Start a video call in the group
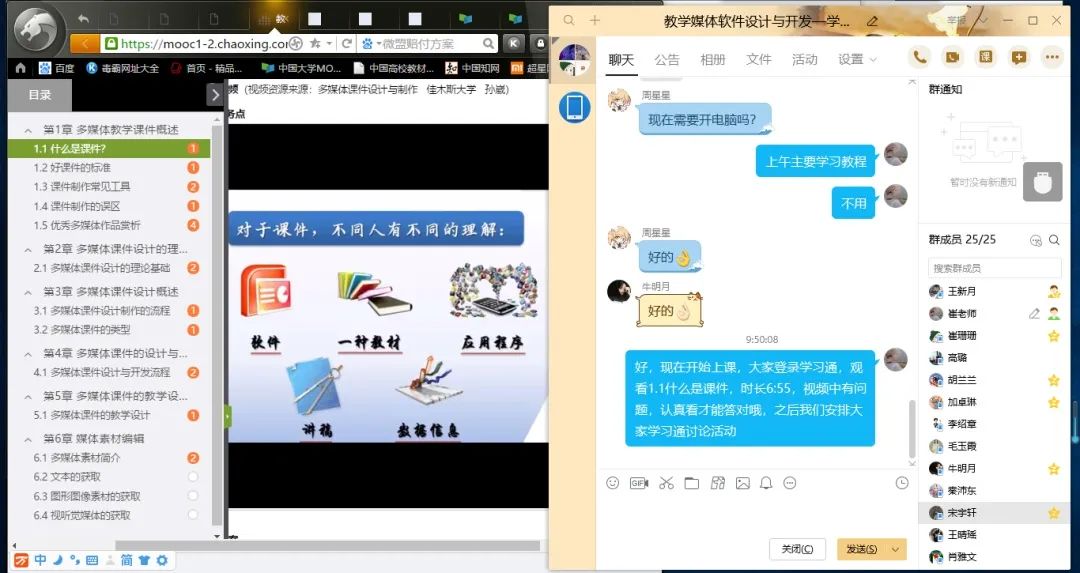Image resolution: width=1080 pixels, height=573 pixels. [952, 57]
